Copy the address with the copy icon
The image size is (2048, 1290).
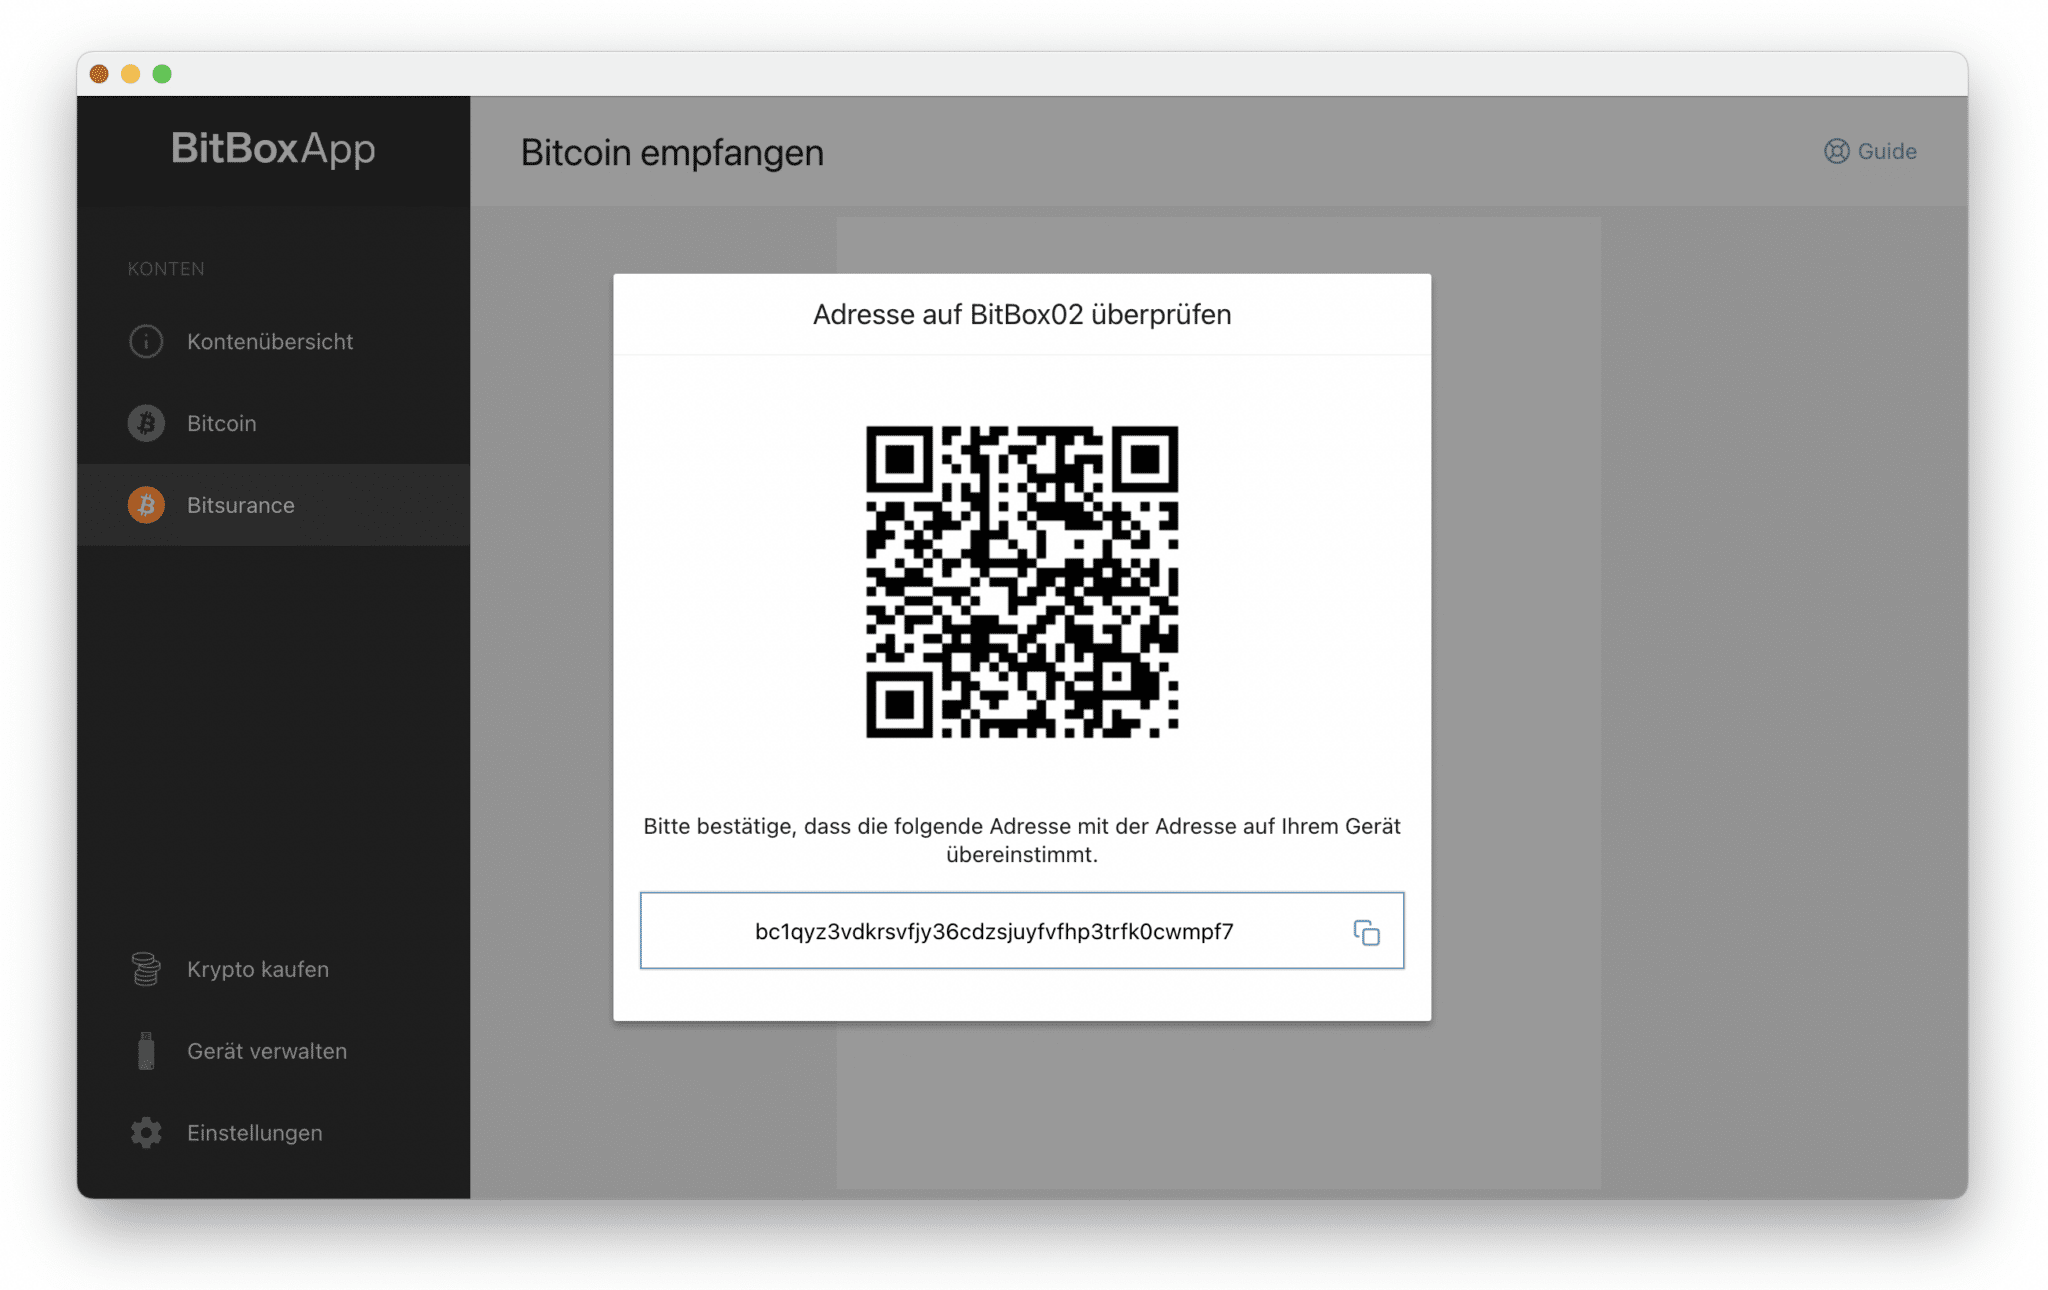point(1366,932)
